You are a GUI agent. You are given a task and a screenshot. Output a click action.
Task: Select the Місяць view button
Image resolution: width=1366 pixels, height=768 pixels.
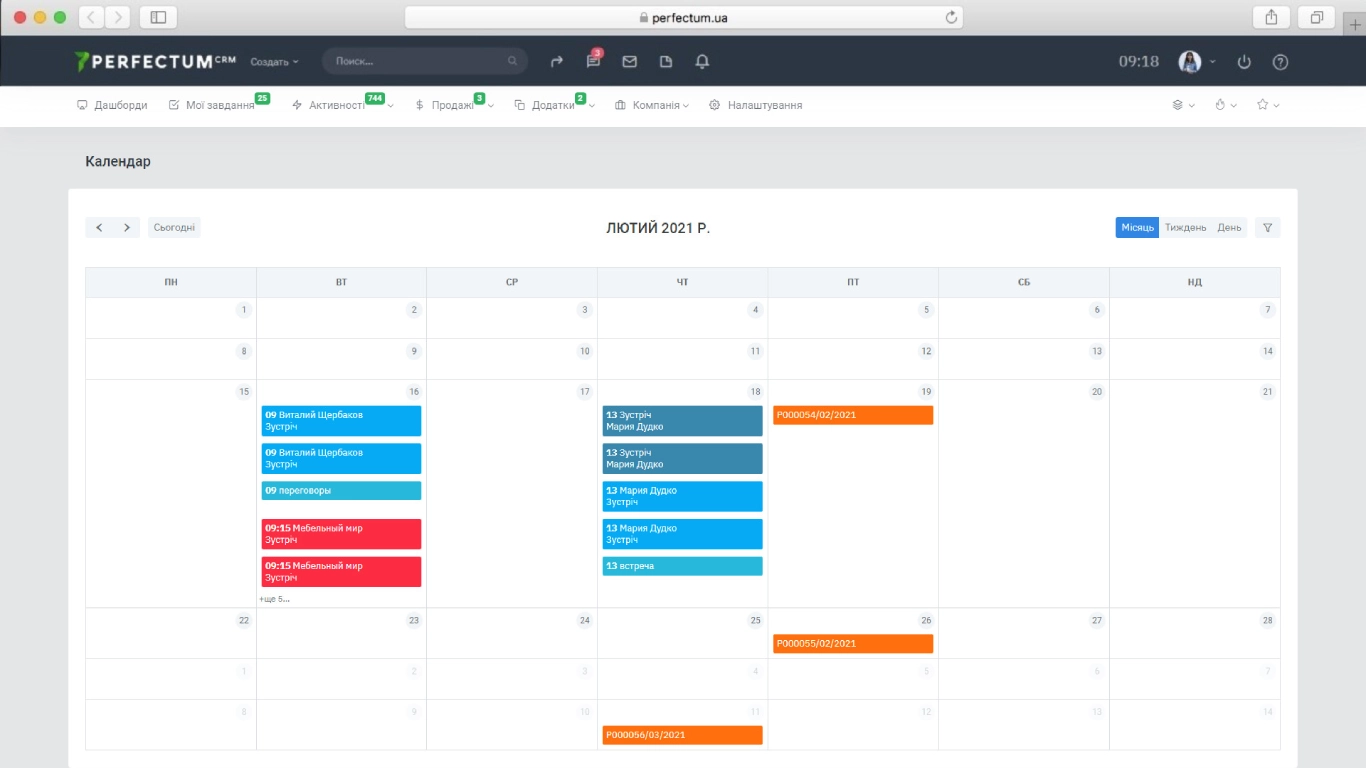[1137, 228]
